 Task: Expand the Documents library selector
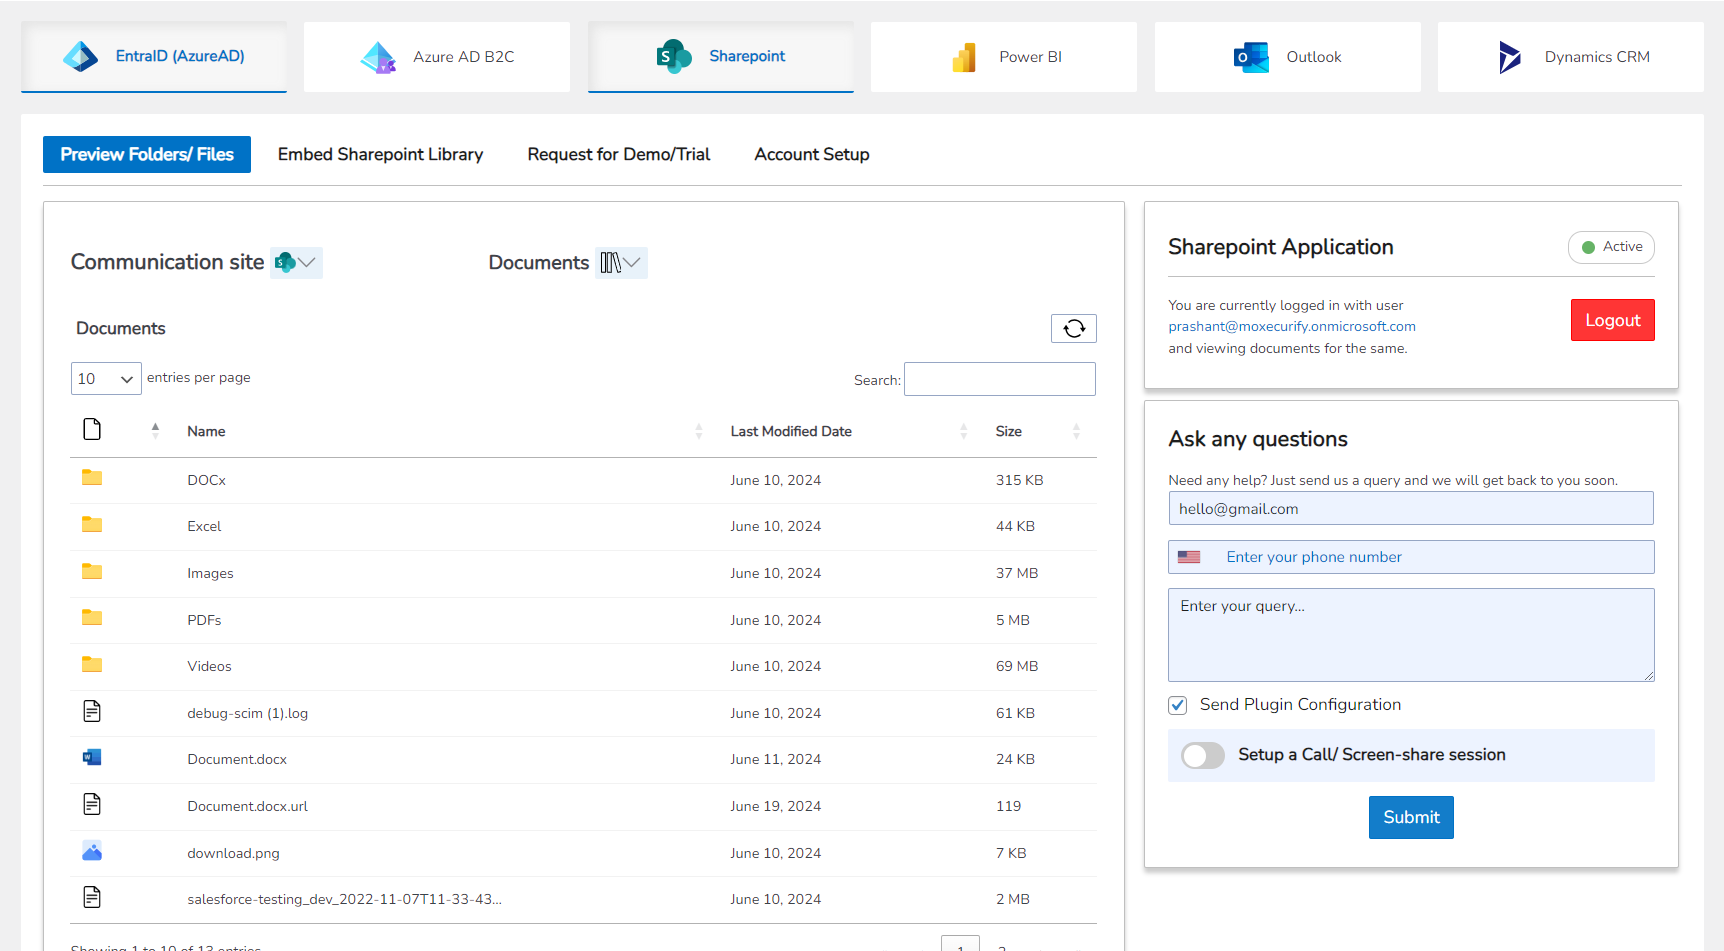tap(621, 262)
